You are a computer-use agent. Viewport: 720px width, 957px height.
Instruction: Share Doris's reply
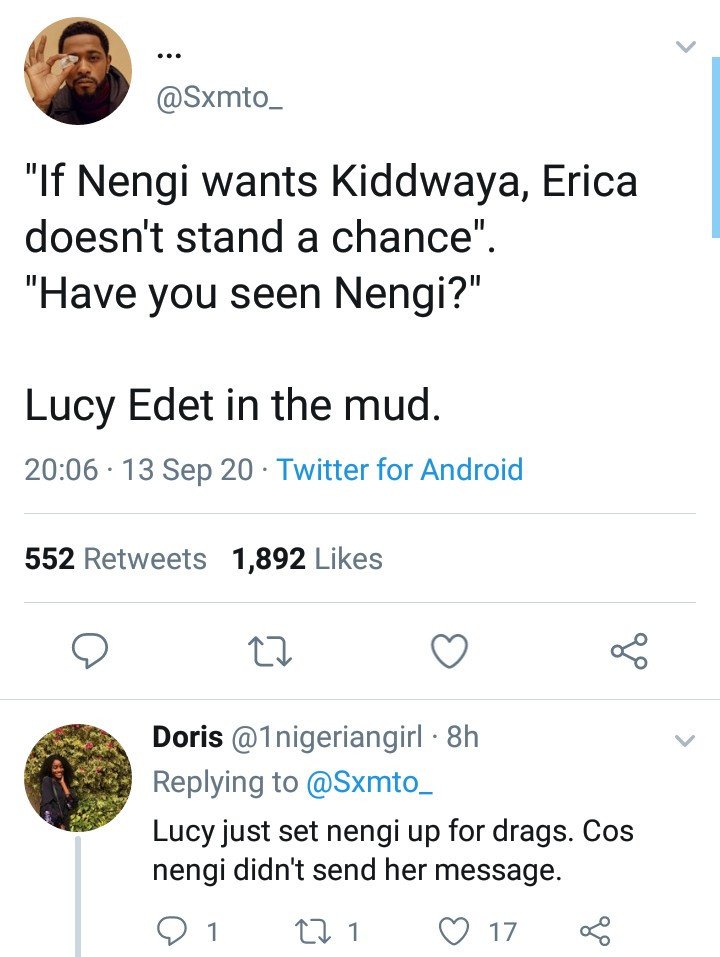point(595,931)
